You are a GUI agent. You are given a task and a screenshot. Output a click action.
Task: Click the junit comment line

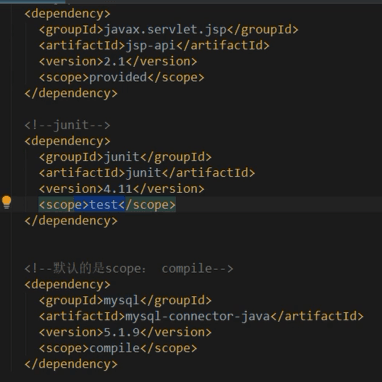(x=67, y=125)
